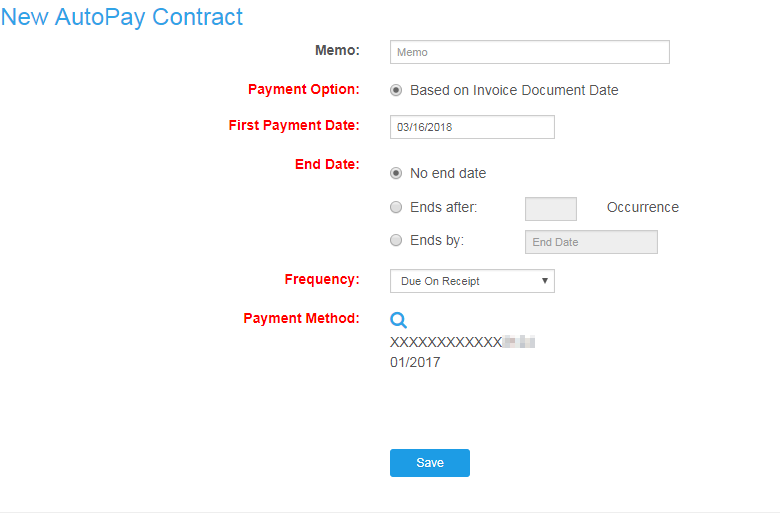Click the Memo field label
The width and height of the screenshot is (780, 515).
(338, 50)
